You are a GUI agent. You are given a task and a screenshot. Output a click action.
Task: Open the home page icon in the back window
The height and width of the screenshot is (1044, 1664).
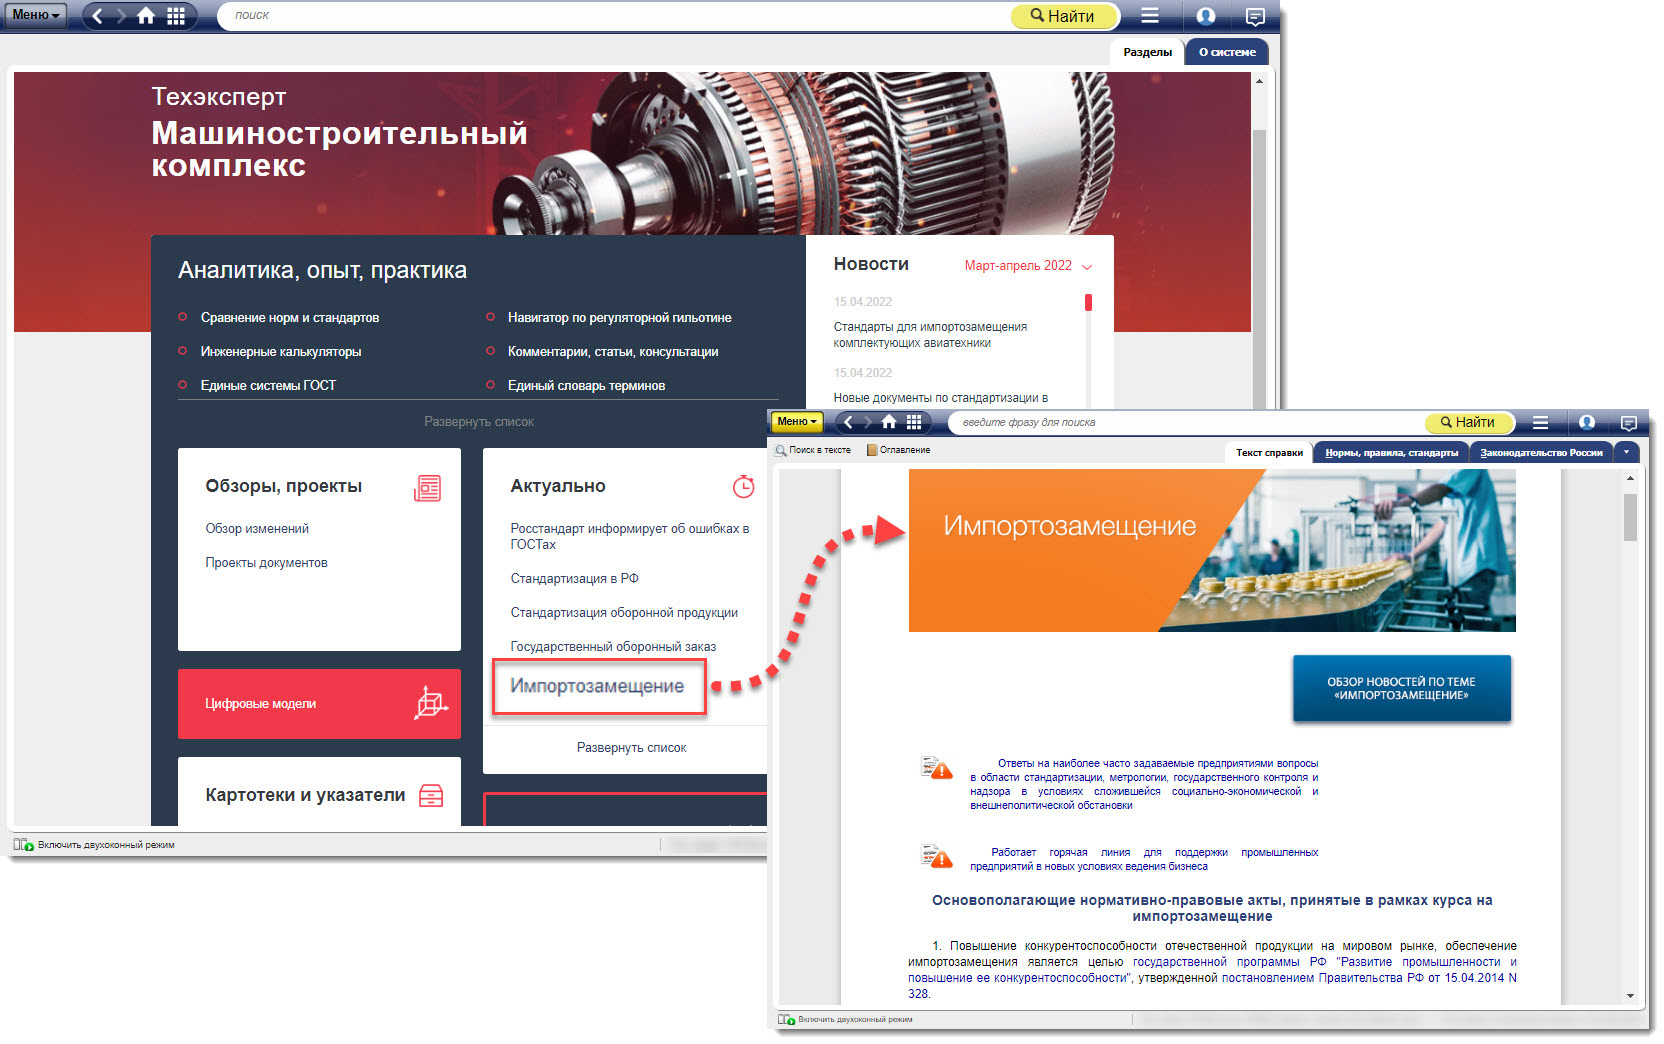146,16
